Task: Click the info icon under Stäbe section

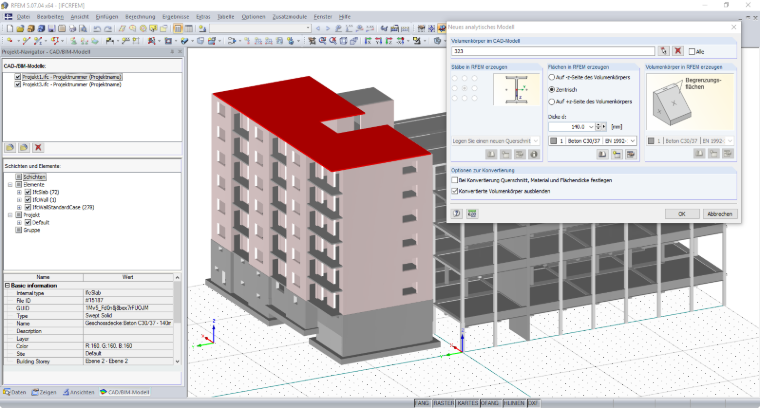Action: (534, 154)
